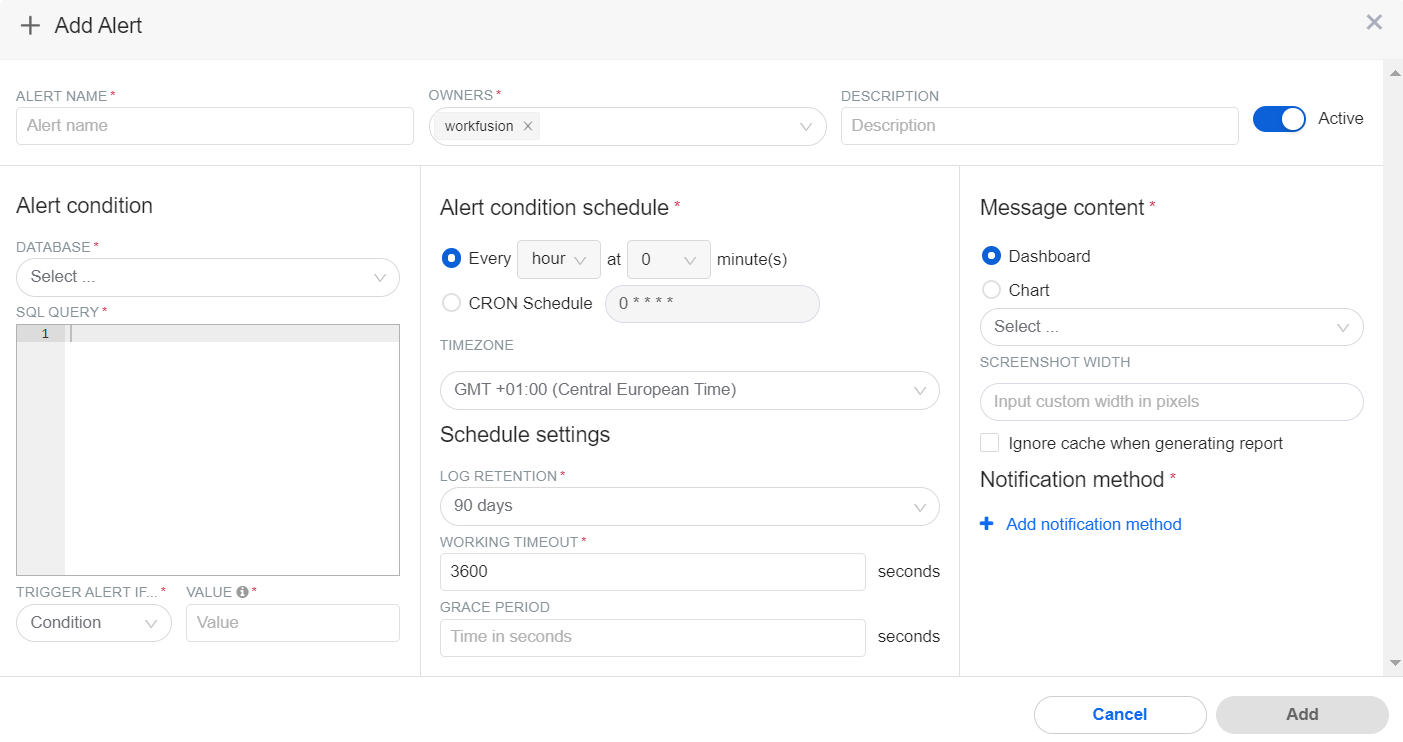Focus the Screenshot Width input field
This screenshot has height=742, width=1403.
click(1172, 402)
